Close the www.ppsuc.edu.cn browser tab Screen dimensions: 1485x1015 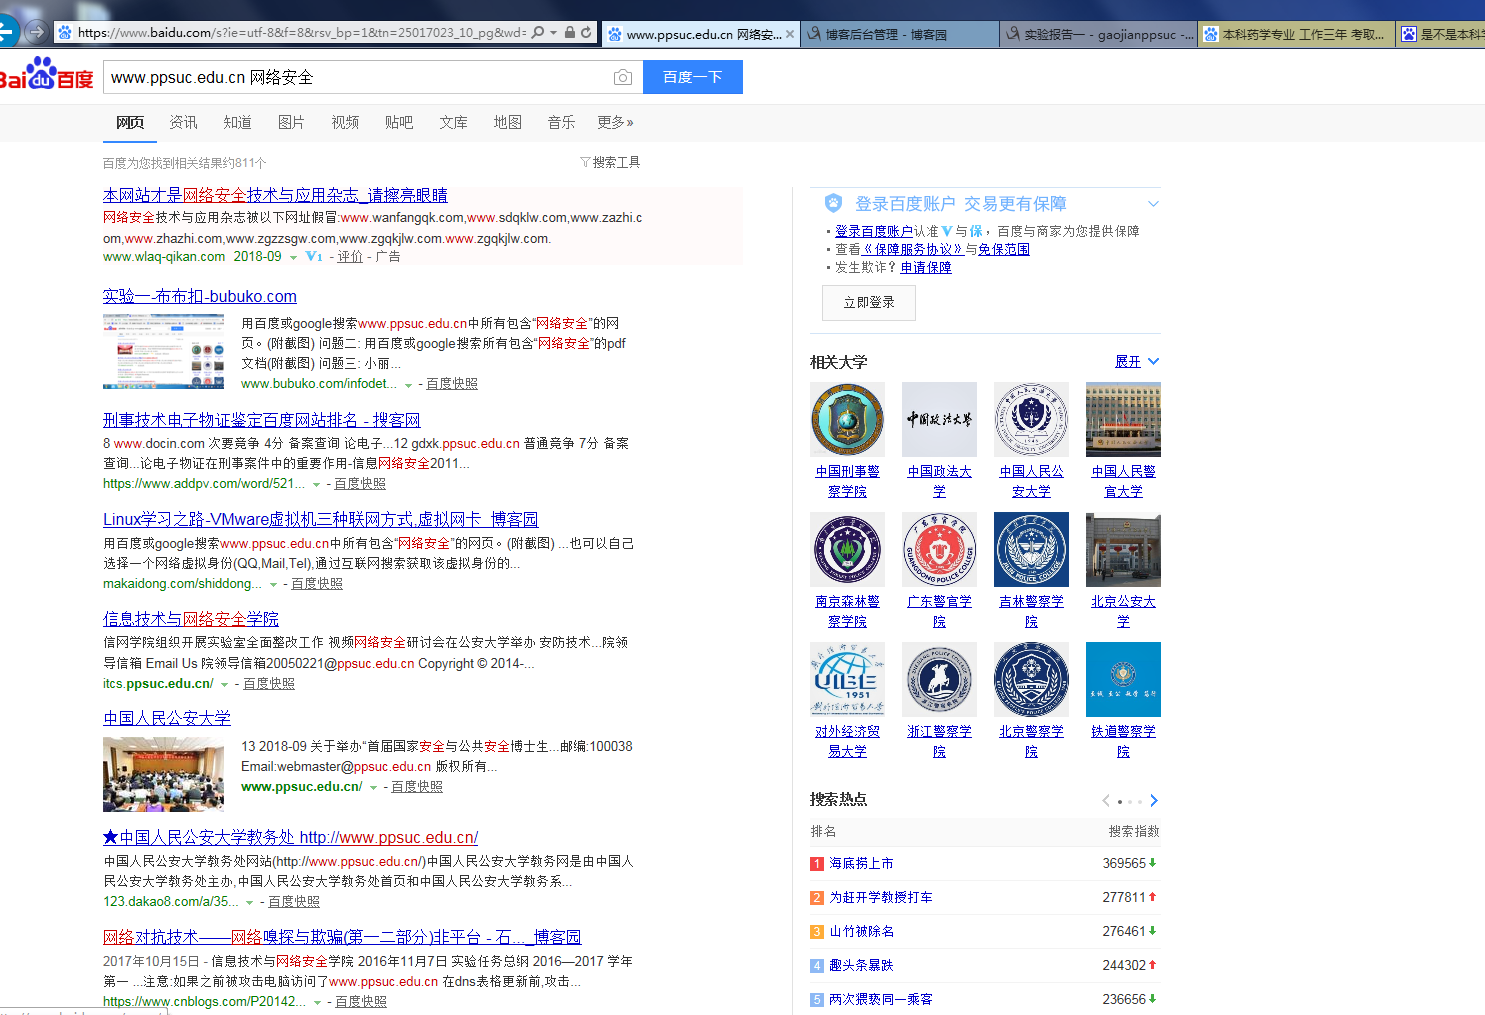point(790,34)
